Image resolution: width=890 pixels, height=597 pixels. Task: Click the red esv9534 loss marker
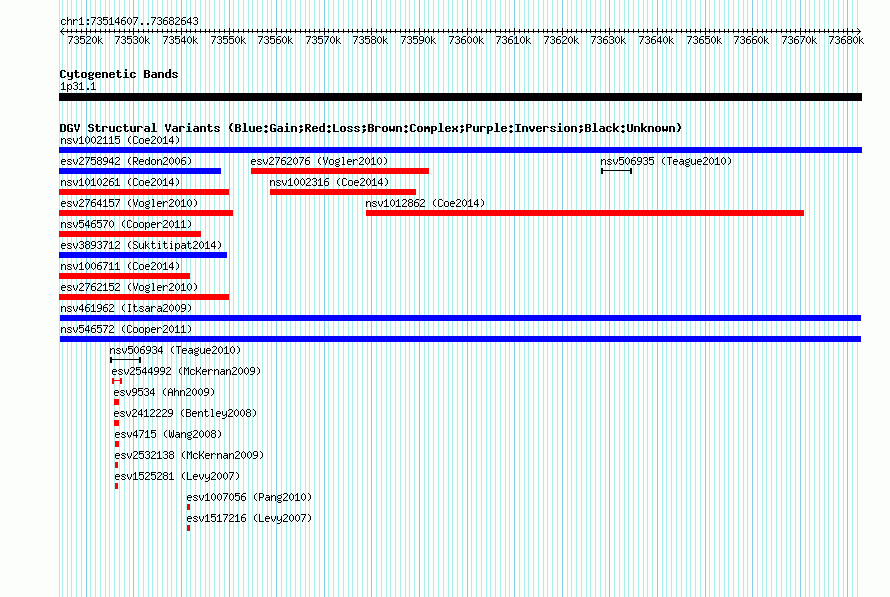pyautogui.click(x=116, y=402)
